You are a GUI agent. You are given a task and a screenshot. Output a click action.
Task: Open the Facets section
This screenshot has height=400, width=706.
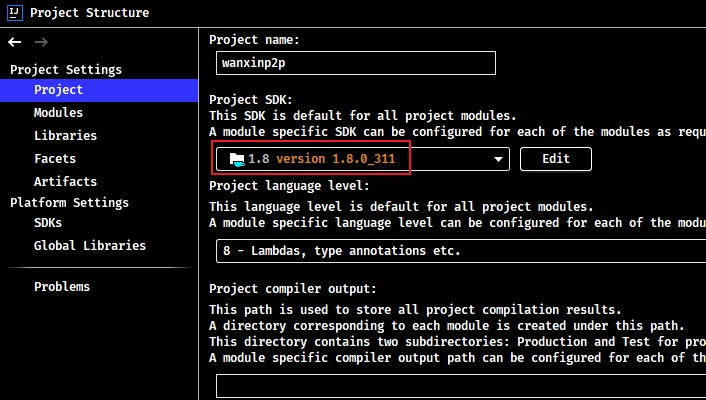55,159
